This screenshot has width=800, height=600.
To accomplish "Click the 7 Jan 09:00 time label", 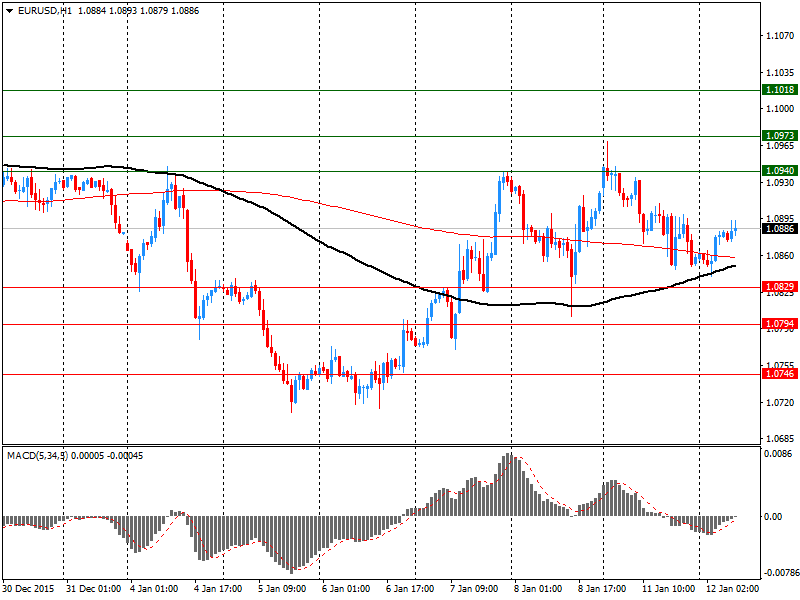I will point(475,589).
